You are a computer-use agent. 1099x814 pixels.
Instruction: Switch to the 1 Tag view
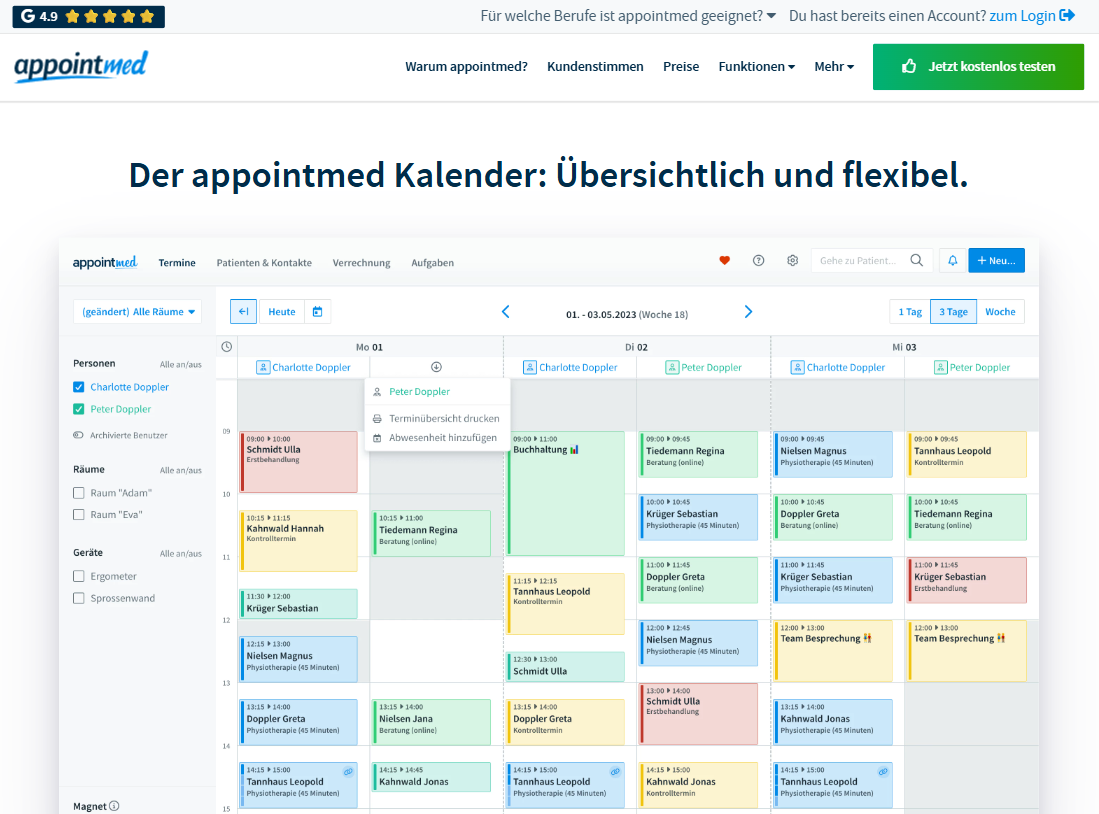coord(910,311)
